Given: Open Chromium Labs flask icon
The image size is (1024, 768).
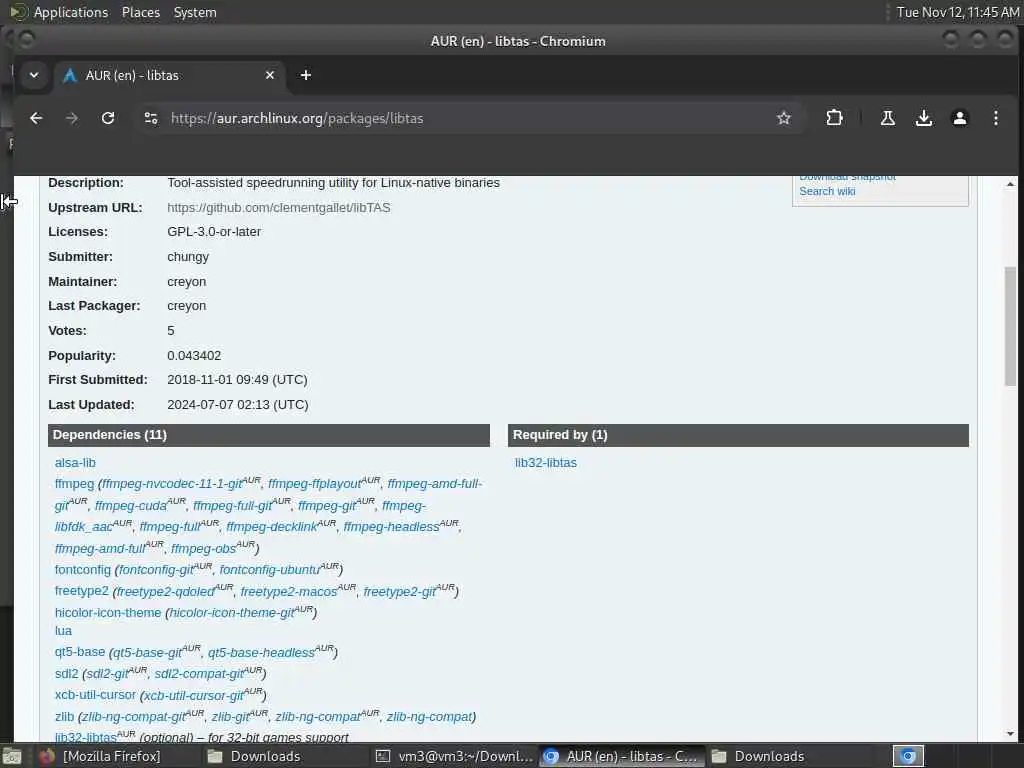Looking at the screenshot, I should point(888,118).
